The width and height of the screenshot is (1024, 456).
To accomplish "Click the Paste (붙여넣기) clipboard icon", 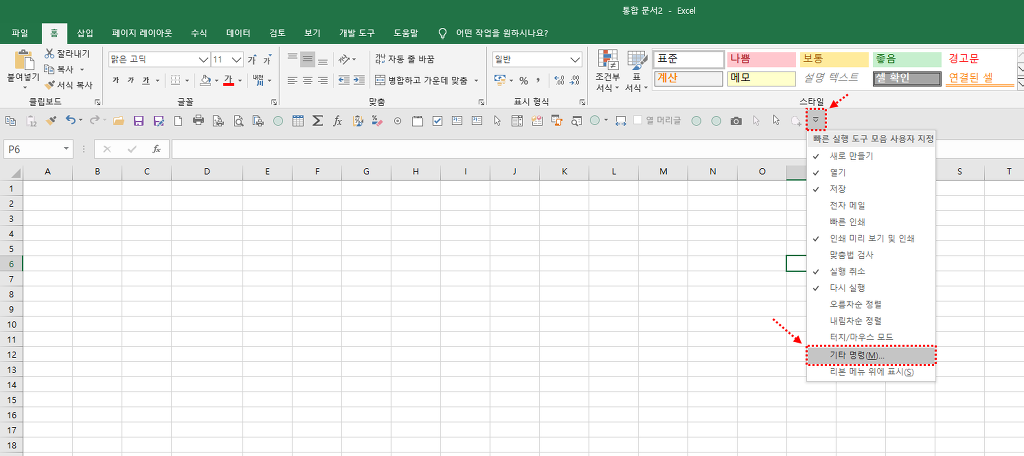I will point(21,60).
